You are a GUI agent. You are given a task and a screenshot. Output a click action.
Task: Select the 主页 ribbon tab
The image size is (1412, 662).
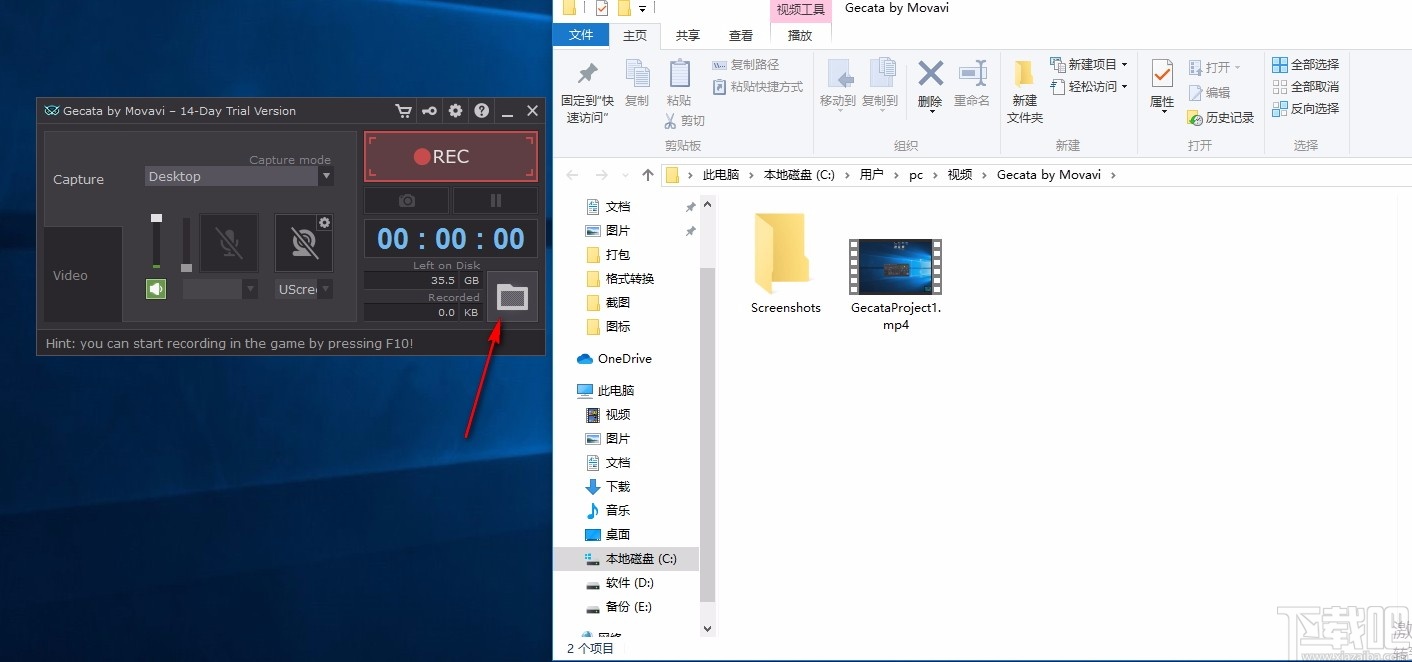click(x=635, y=35)
